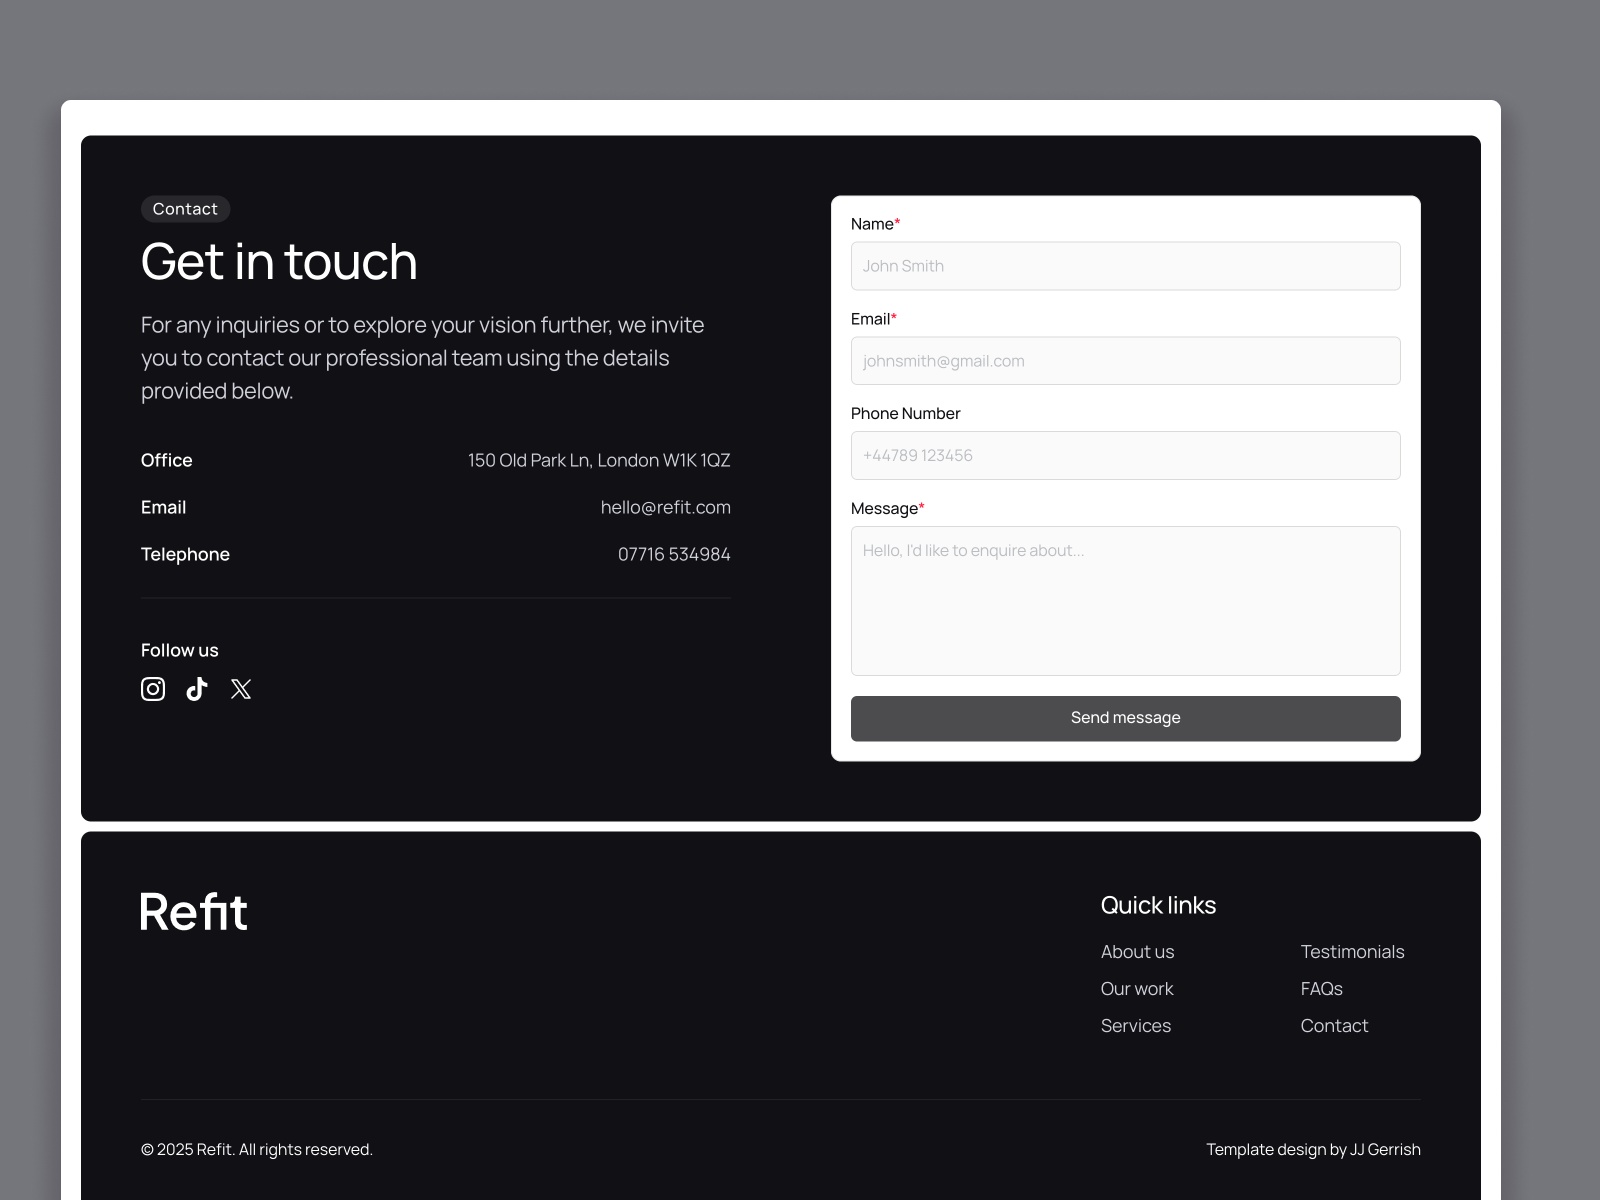Open the TikTok profile icon
Viewport: 1600px width, 1200px height.
(196, 689)
